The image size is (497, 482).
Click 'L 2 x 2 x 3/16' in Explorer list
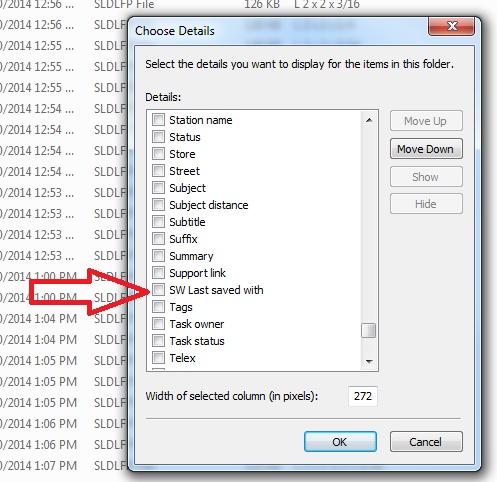pyautogui.click(x=327, y=4)
